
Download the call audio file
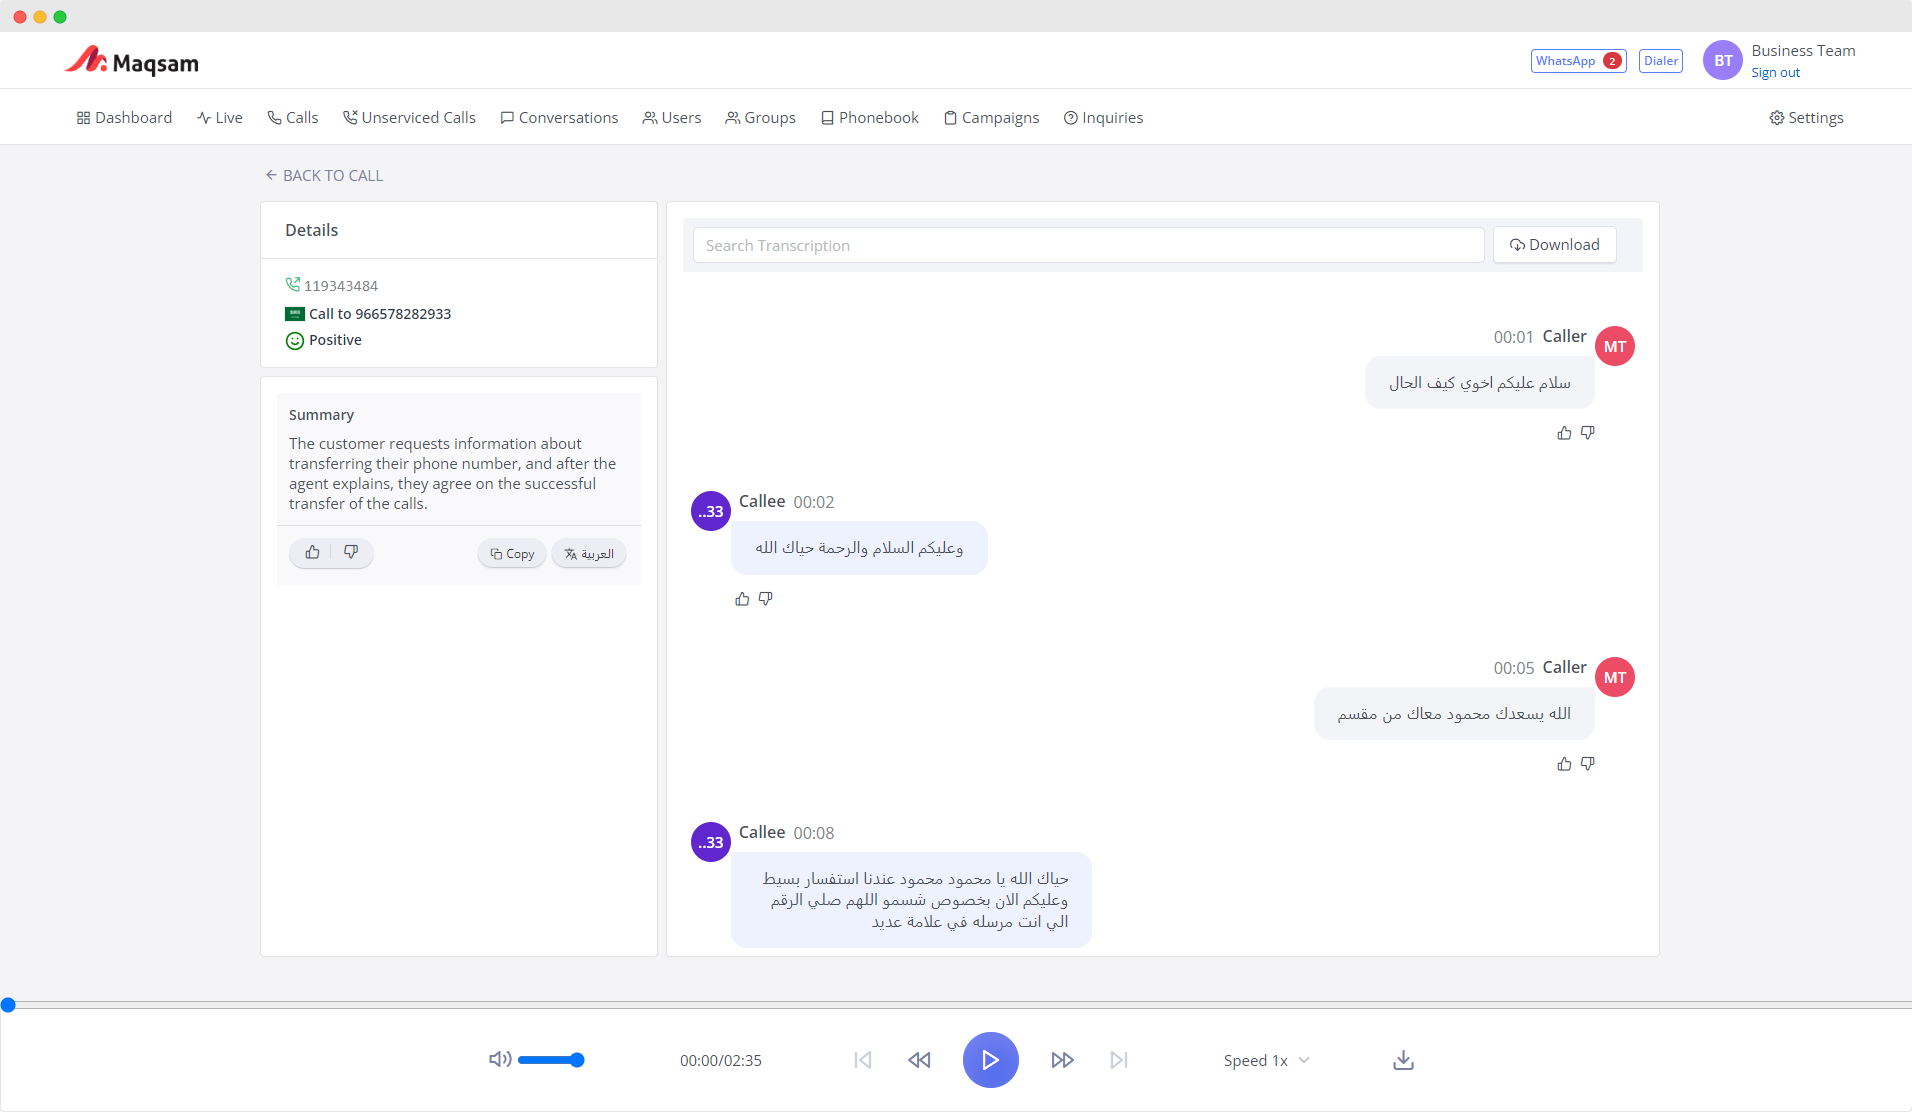tap(1402, 1060)
